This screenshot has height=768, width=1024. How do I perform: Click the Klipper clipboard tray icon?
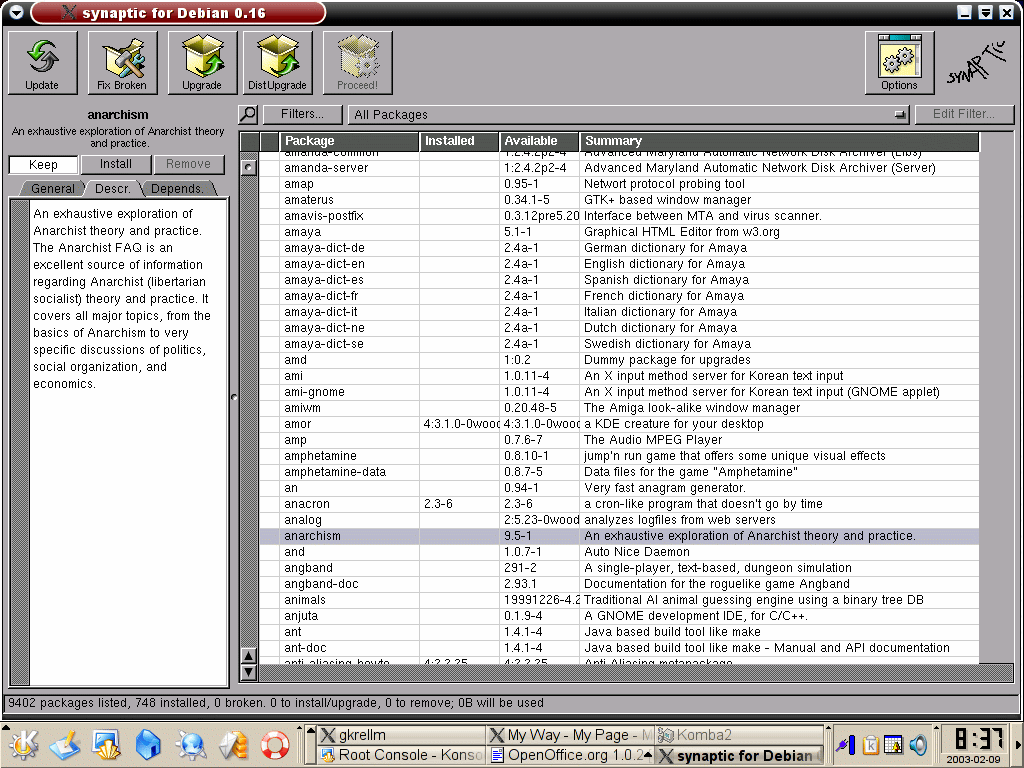pyautogui.click(x=871, y=744)
